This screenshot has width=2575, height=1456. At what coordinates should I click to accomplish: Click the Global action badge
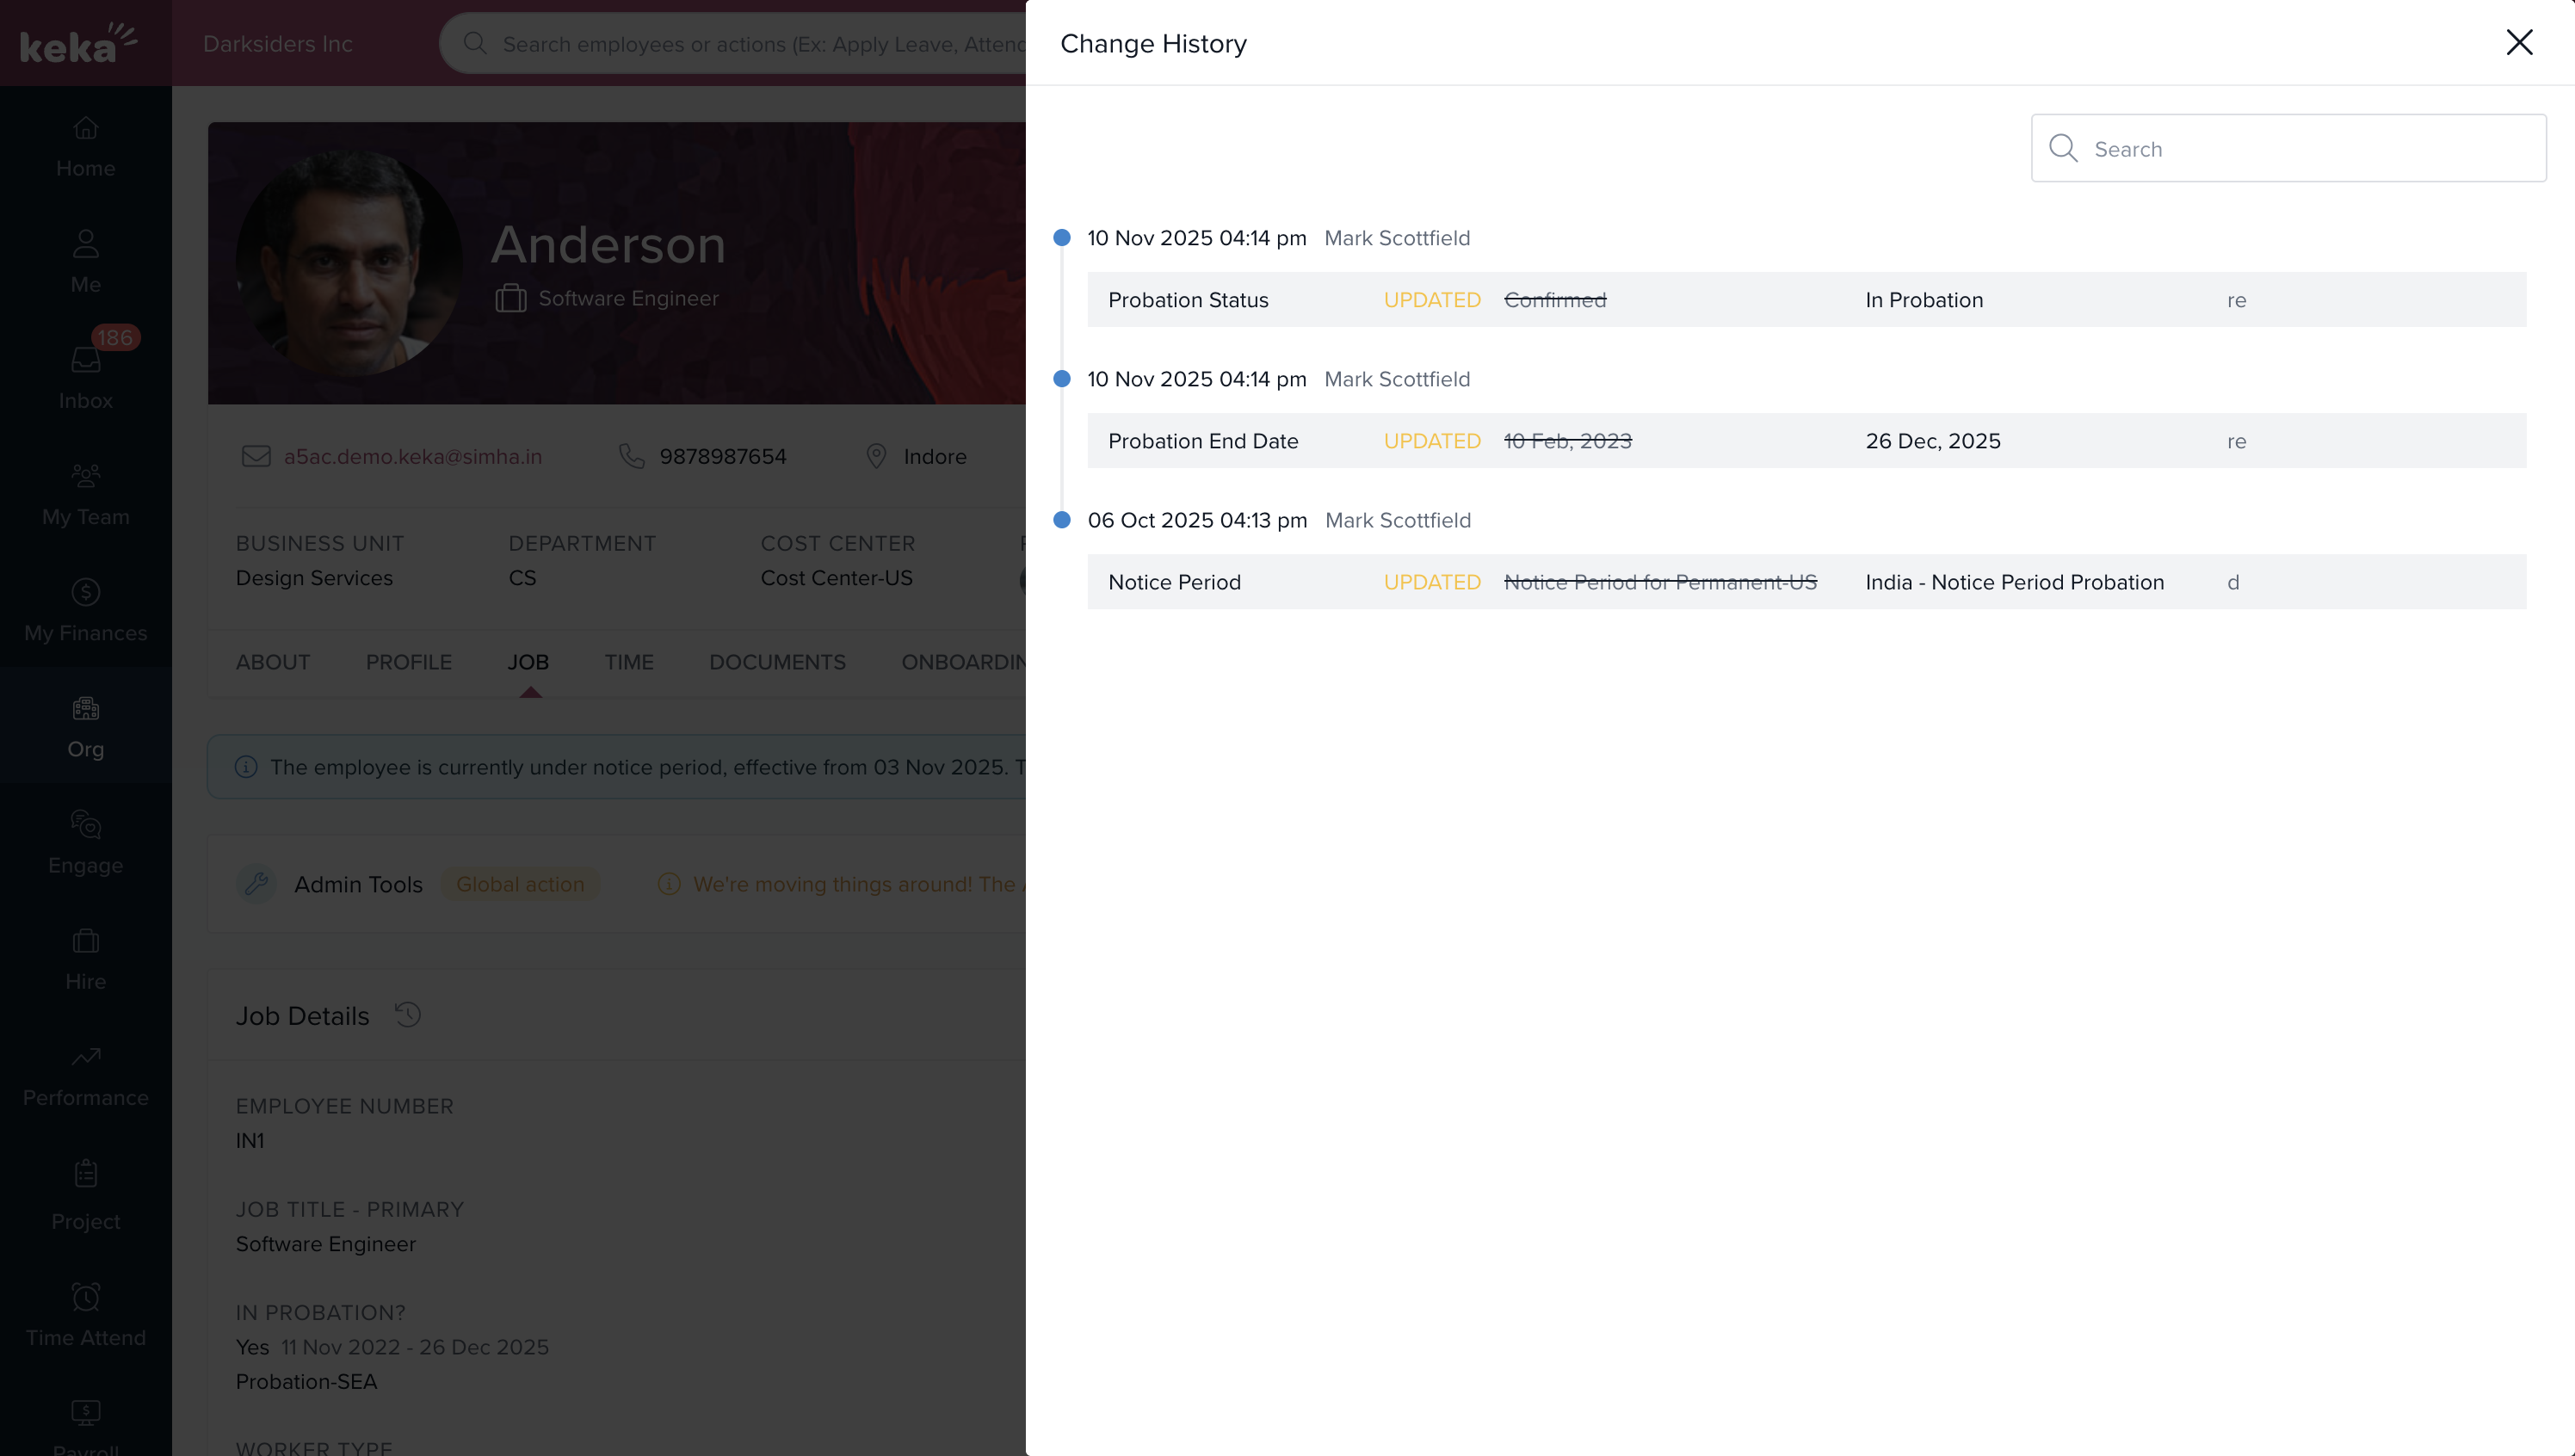coord(520,884)
